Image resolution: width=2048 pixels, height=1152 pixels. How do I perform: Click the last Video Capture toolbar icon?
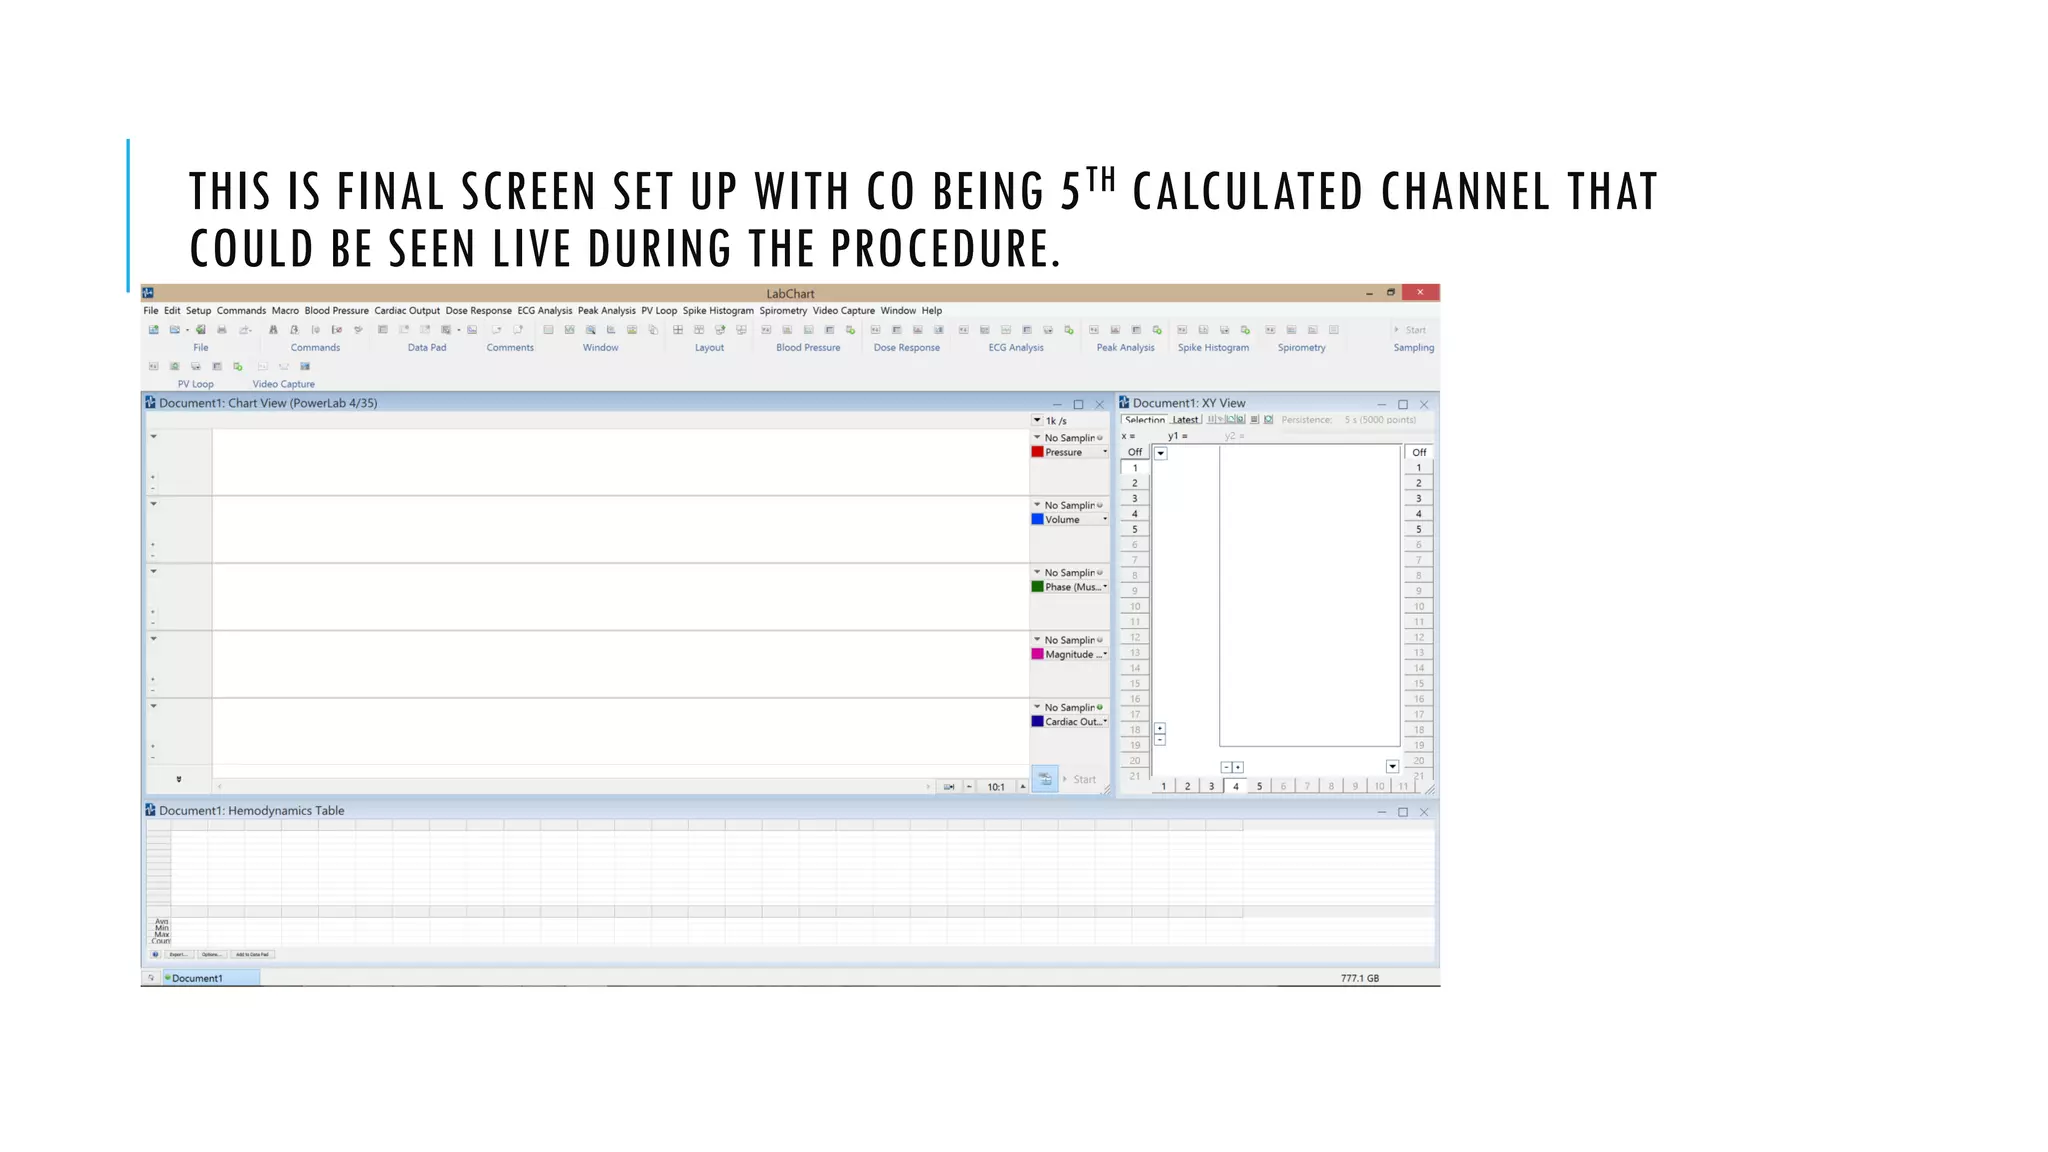point(305,366)
